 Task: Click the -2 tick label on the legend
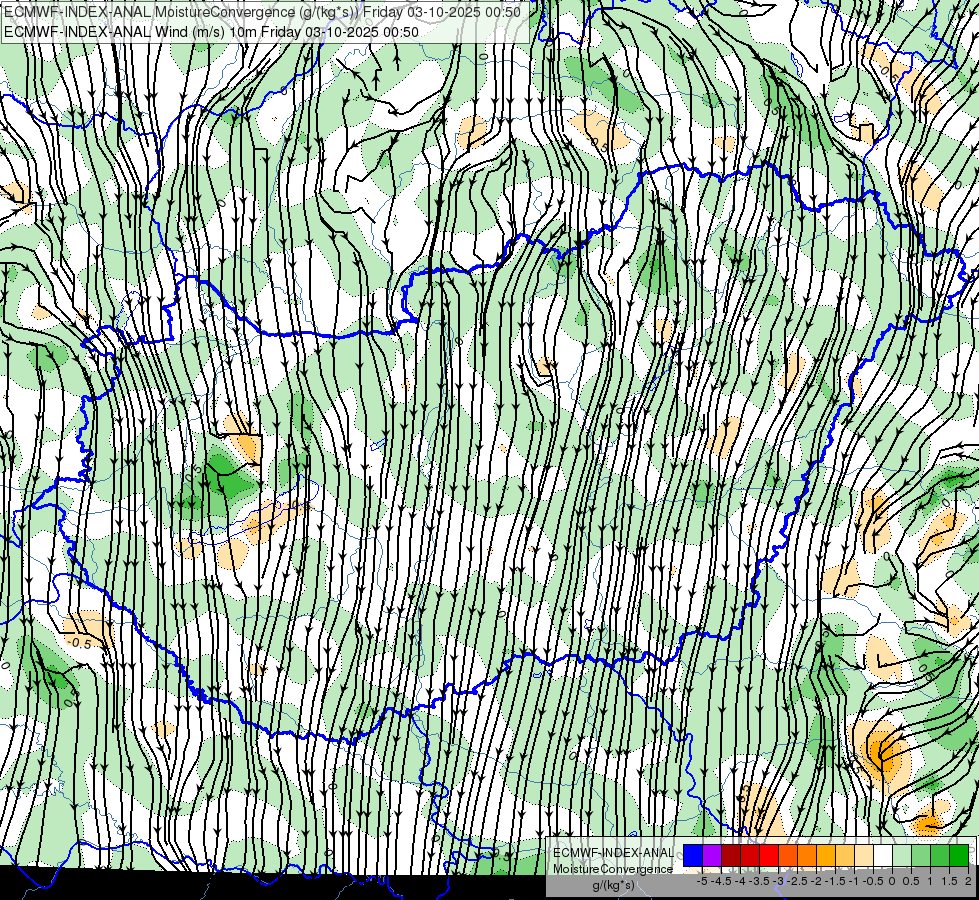[x=817, y=881]
